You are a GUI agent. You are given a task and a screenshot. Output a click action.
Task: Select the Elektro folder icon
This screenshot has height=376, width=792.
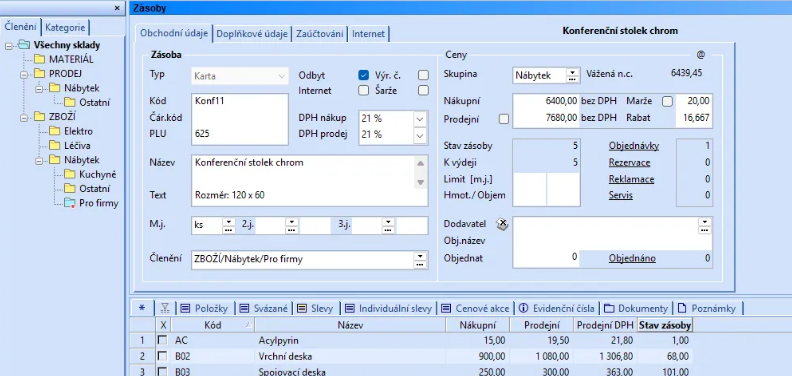click(x=55, y=131)
